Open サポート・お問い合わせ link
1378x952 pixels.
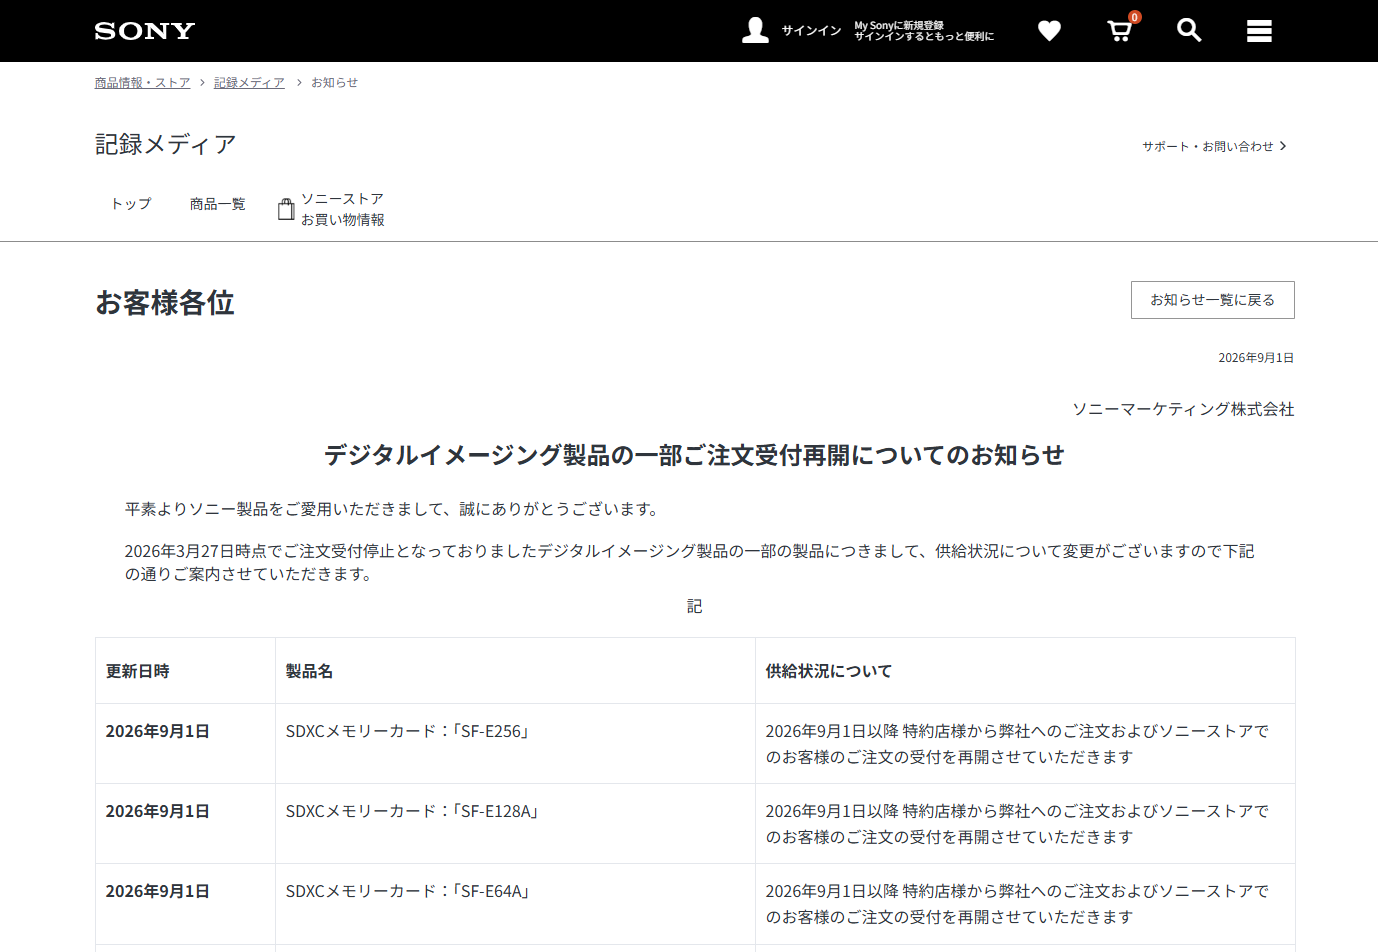[1208, 146]
